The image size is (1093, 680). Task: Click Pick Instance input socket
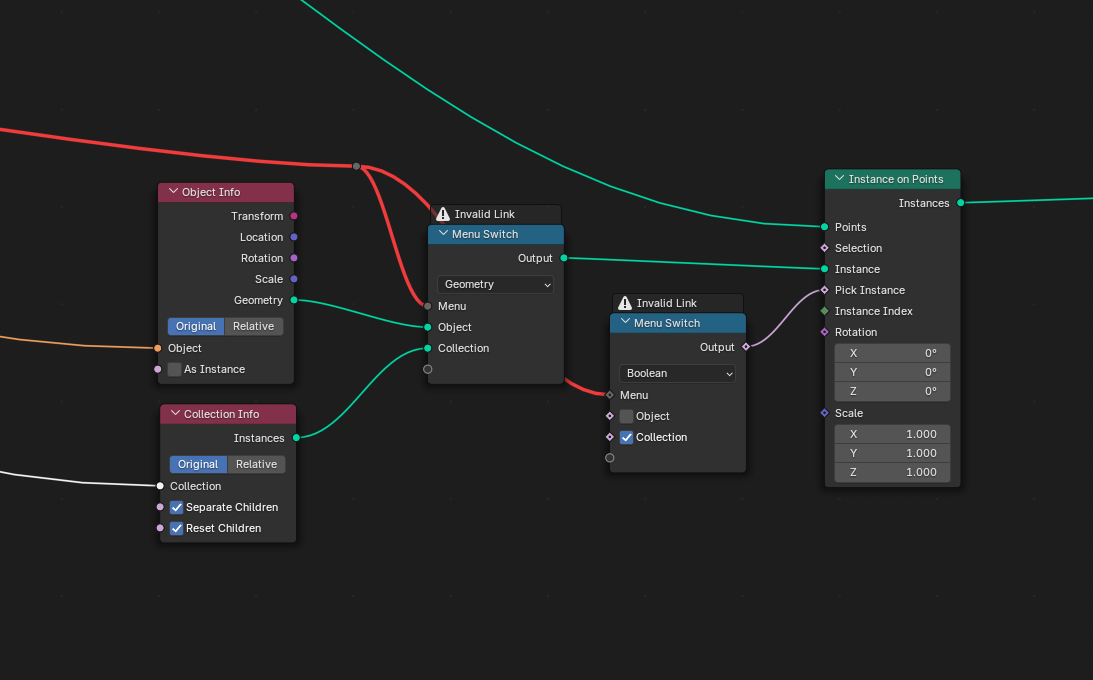click(825, 290)
